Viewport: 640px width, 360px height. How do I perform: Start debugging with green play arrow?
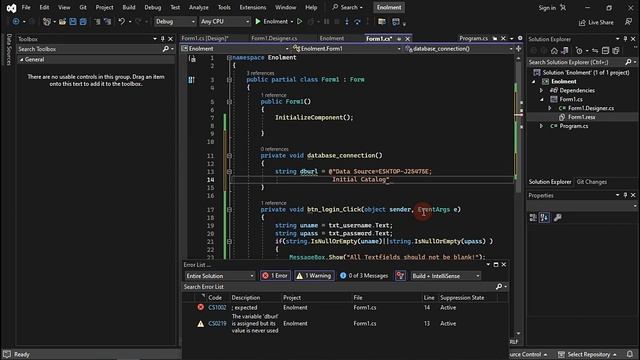[x=258, y=22]
